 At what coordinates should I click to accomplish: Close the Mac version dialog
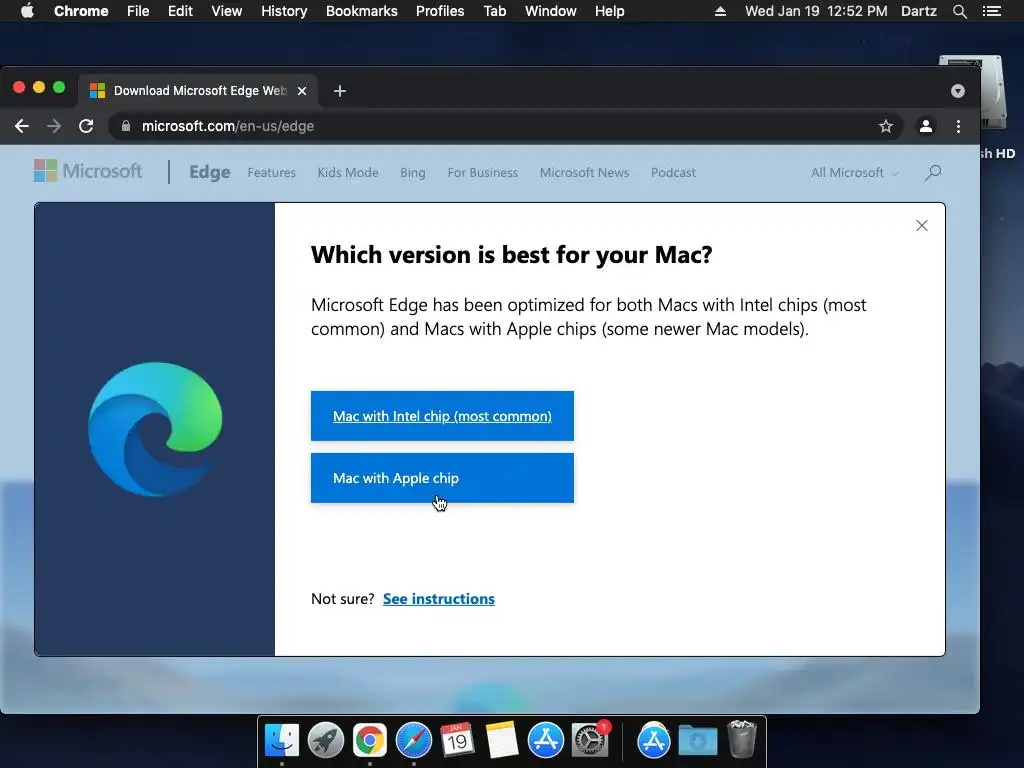[x=921, y=225]
